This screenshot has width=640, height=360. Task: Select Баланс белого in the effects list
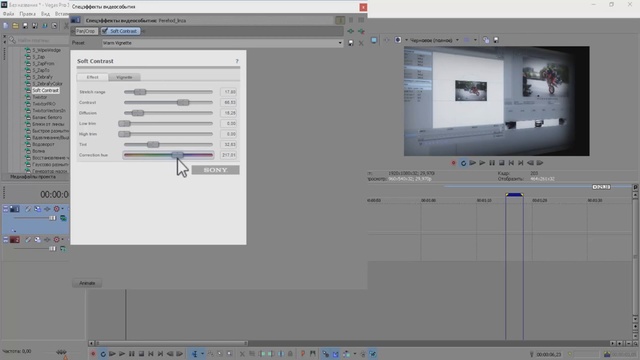click(47, 117)
